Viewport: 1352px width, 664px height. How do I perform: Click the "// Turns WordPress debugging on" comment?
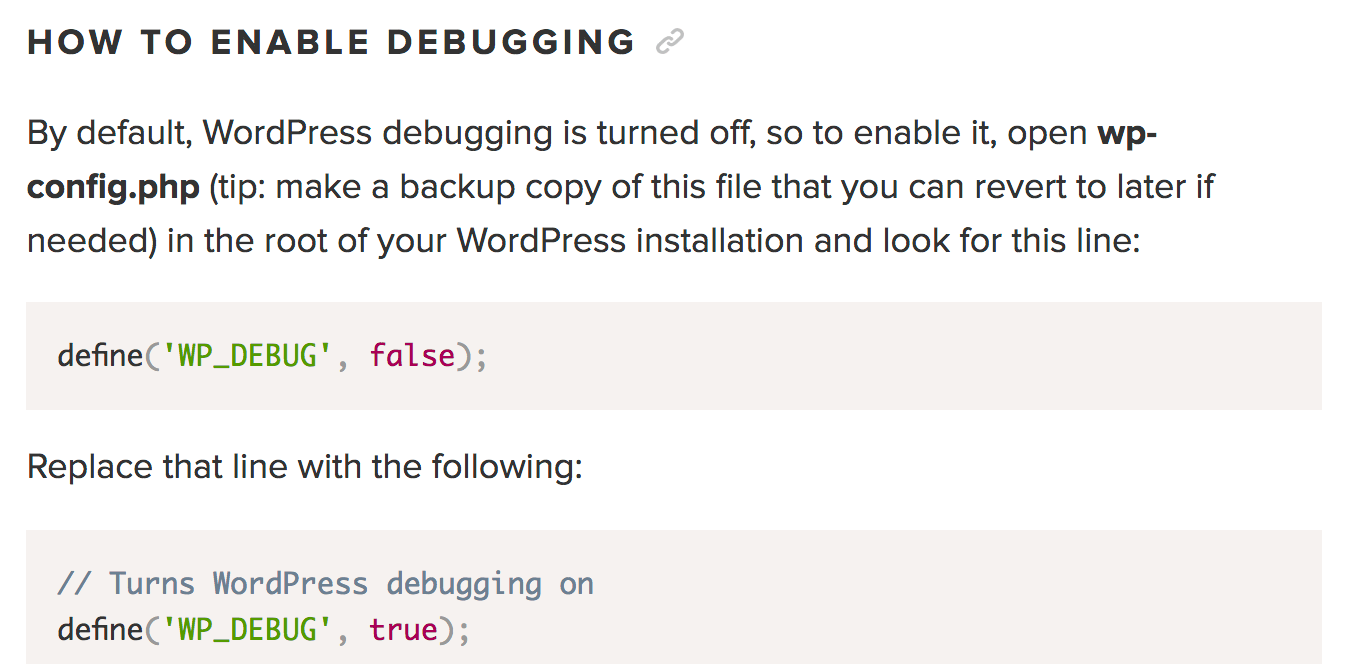tap(325, 584)
